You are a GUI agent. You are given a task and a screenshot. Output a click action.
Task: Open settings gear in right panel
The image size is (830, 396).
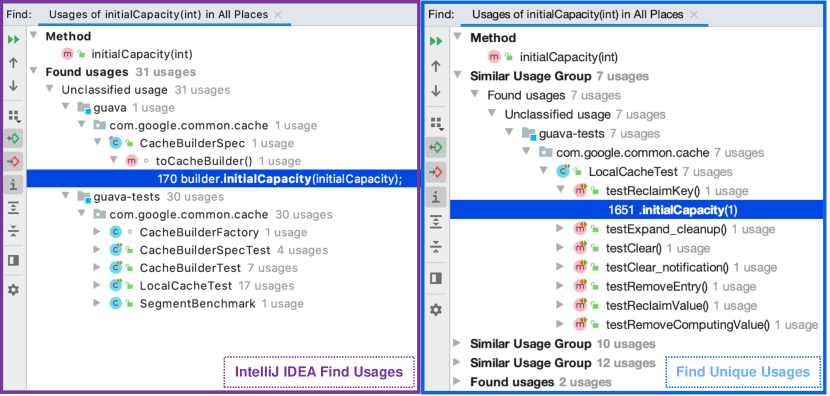pyautogui.click(x=436, y=310)
